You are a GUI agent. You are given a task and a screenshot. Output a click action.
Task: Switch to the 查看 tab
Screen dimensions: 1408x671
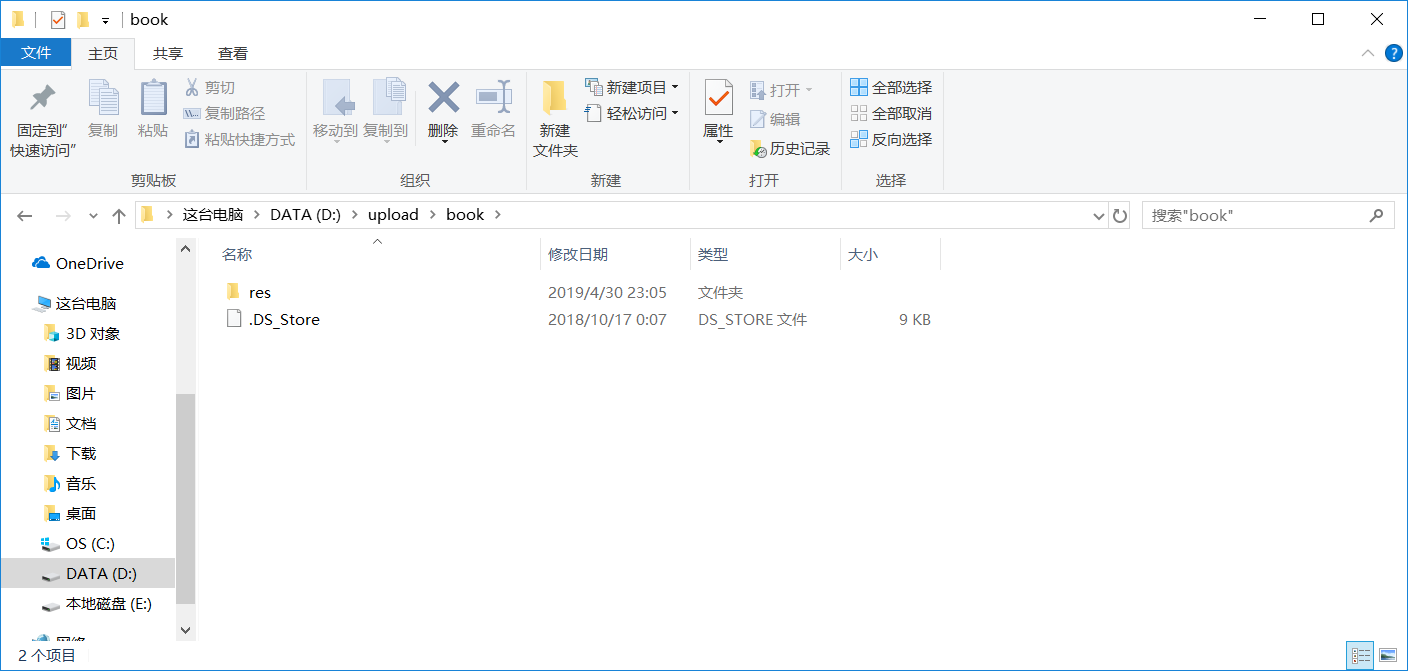232,53
